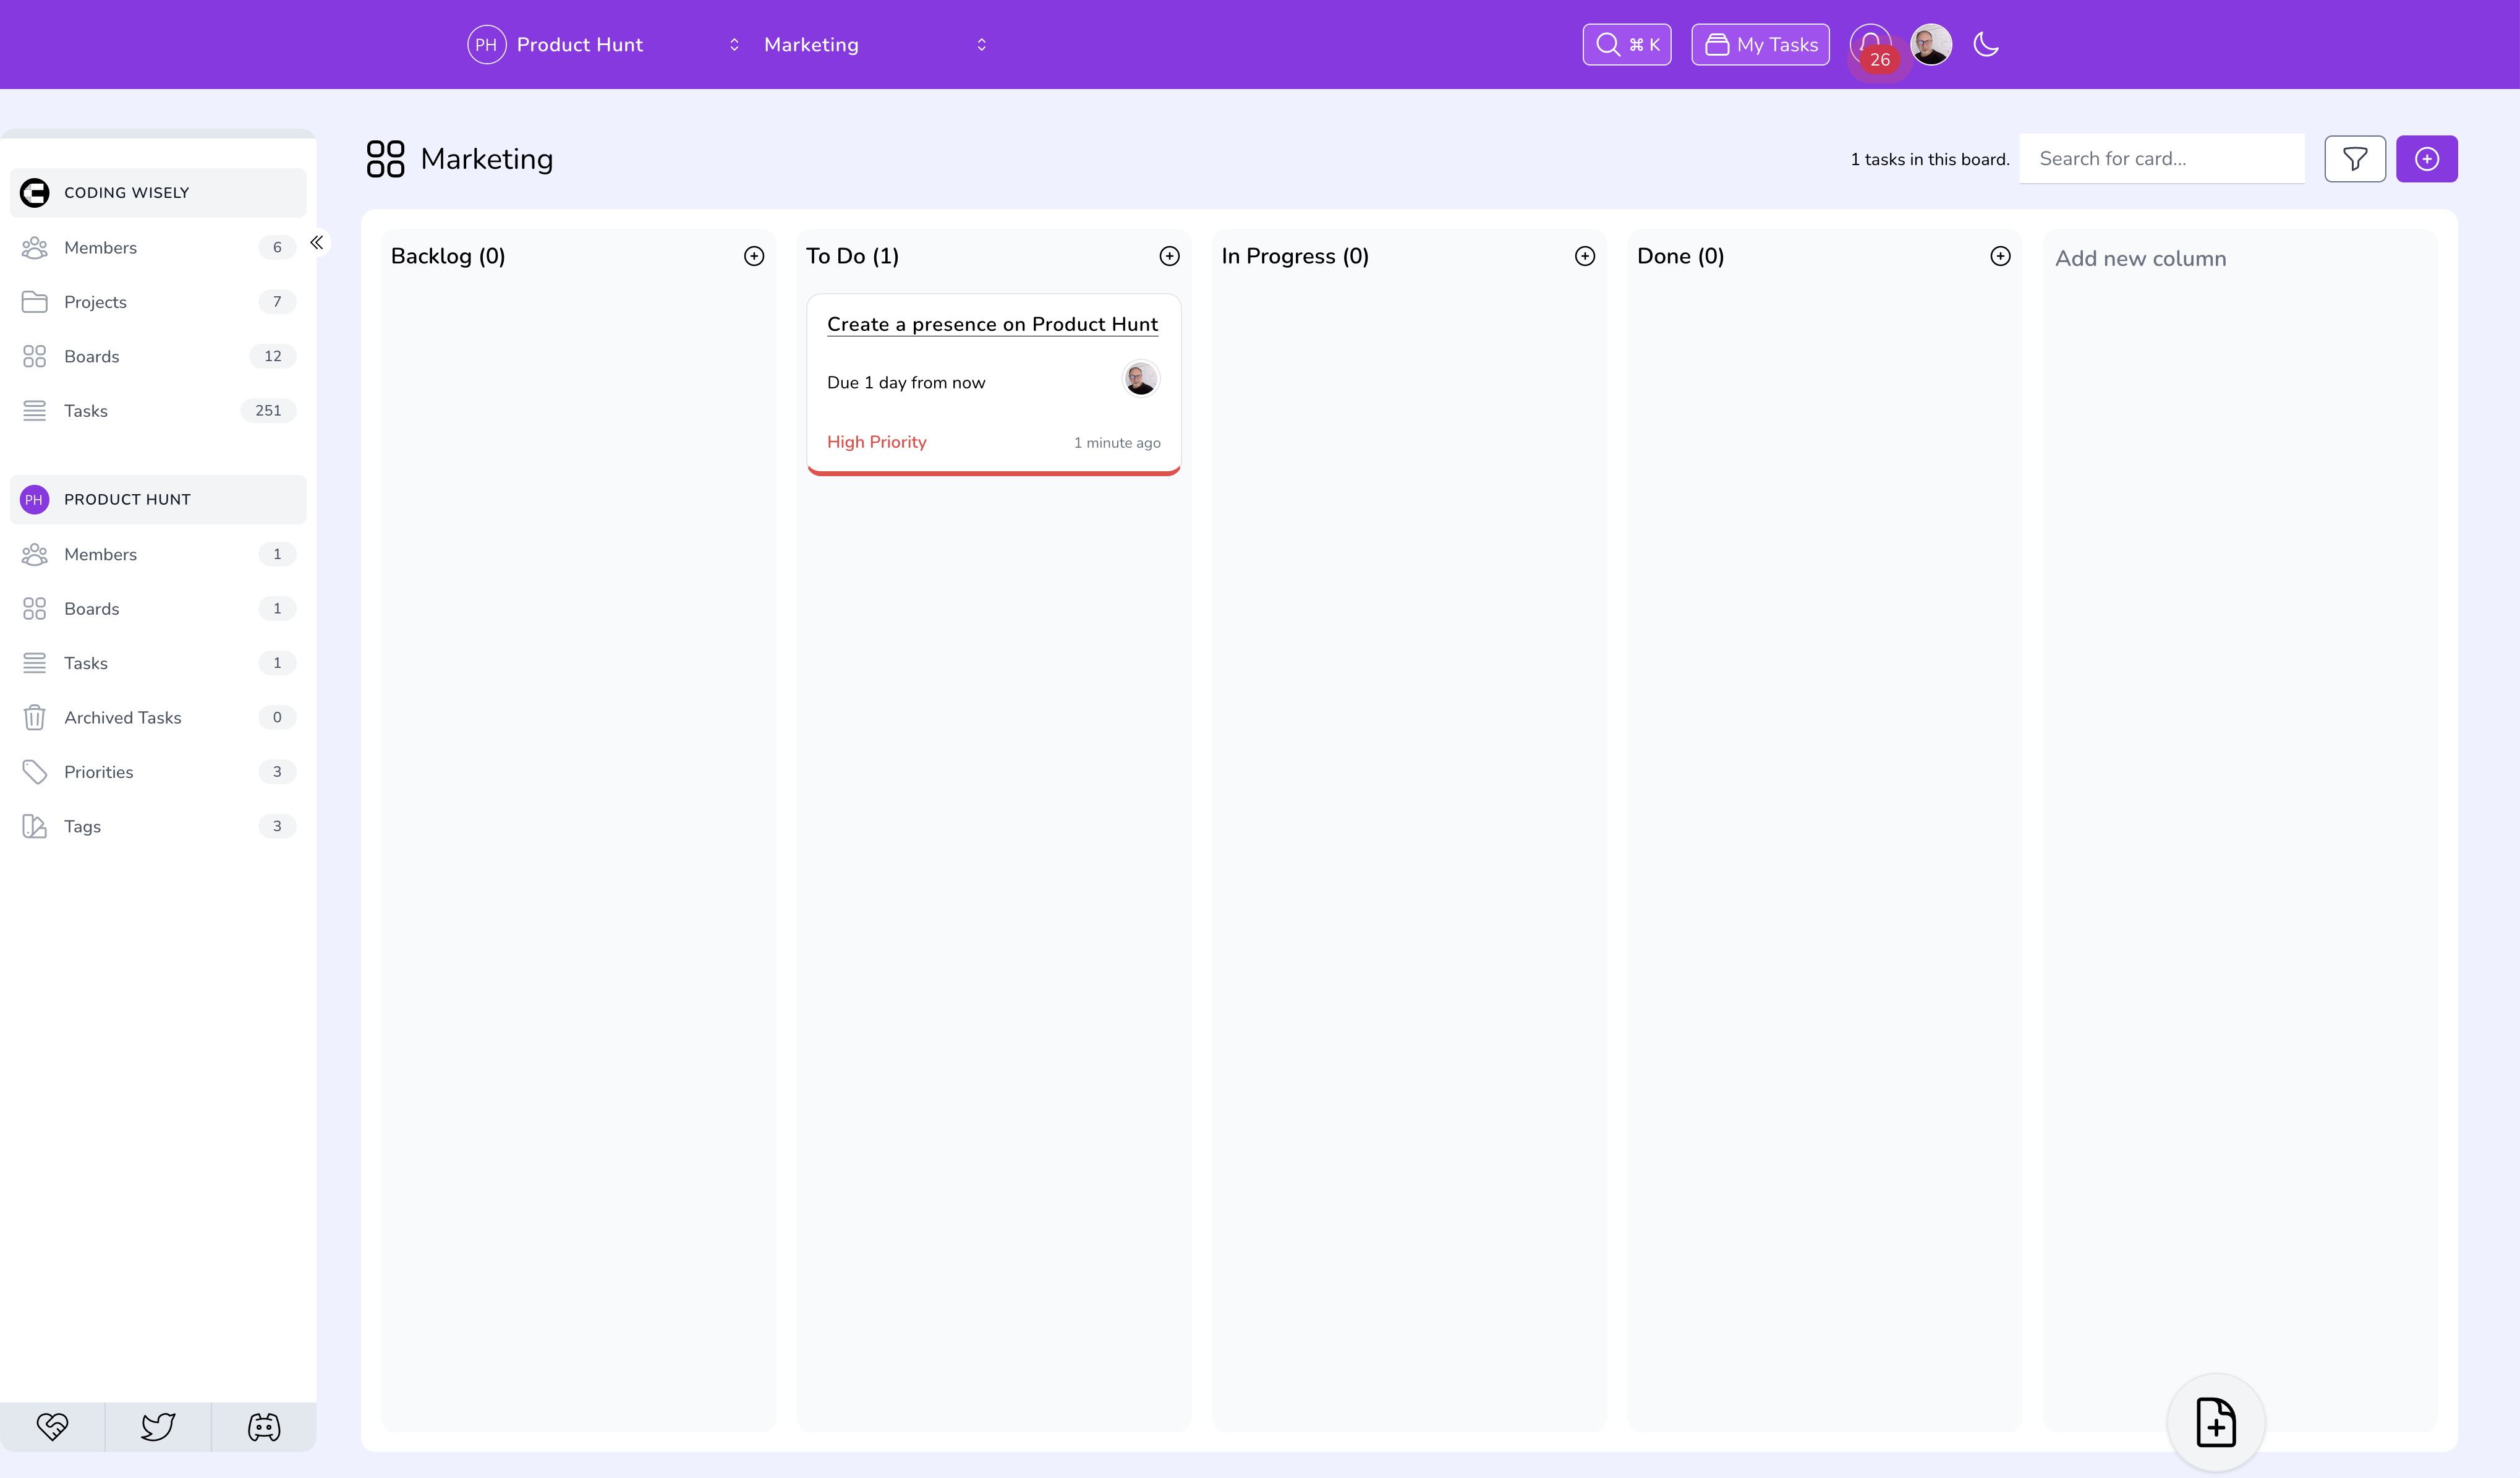2520x1478 pixels.
Task: Add a card to the To Do column
Action: pos(1169,257)
